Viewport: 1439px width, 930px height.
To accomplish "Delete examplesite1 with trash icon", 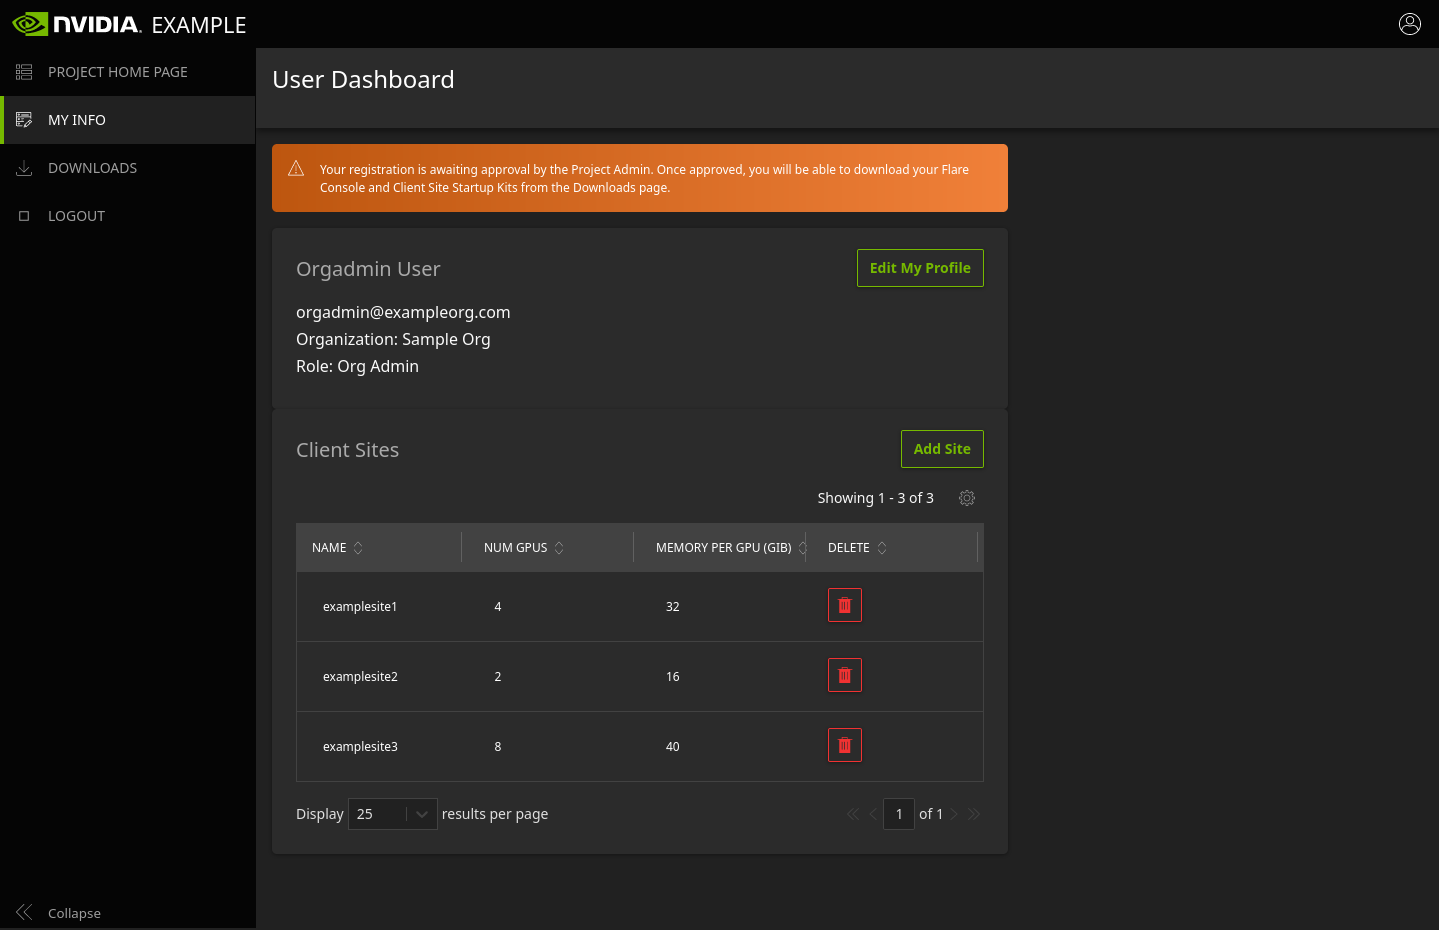I will pos(845,605).
